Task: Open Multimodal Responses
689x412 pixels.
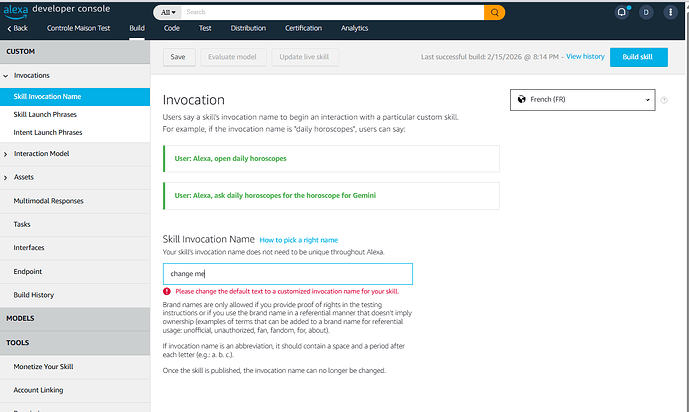Action: pyautogui.click(x=75, y=201)
